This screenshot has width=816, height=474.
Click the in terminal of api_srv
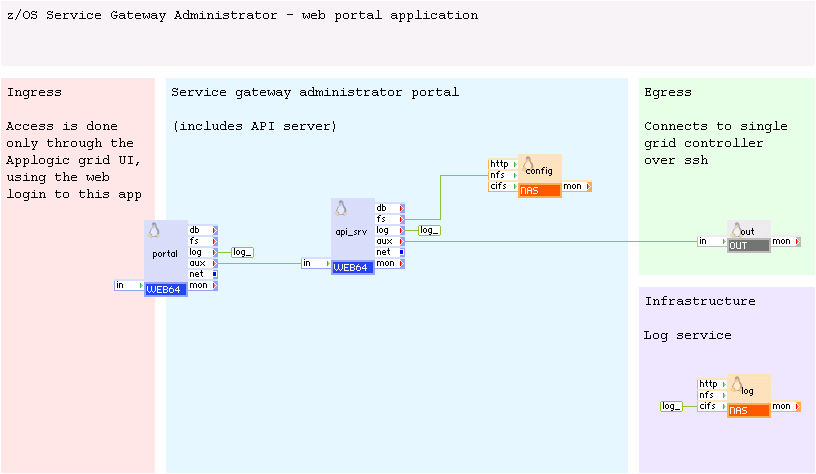316,263
